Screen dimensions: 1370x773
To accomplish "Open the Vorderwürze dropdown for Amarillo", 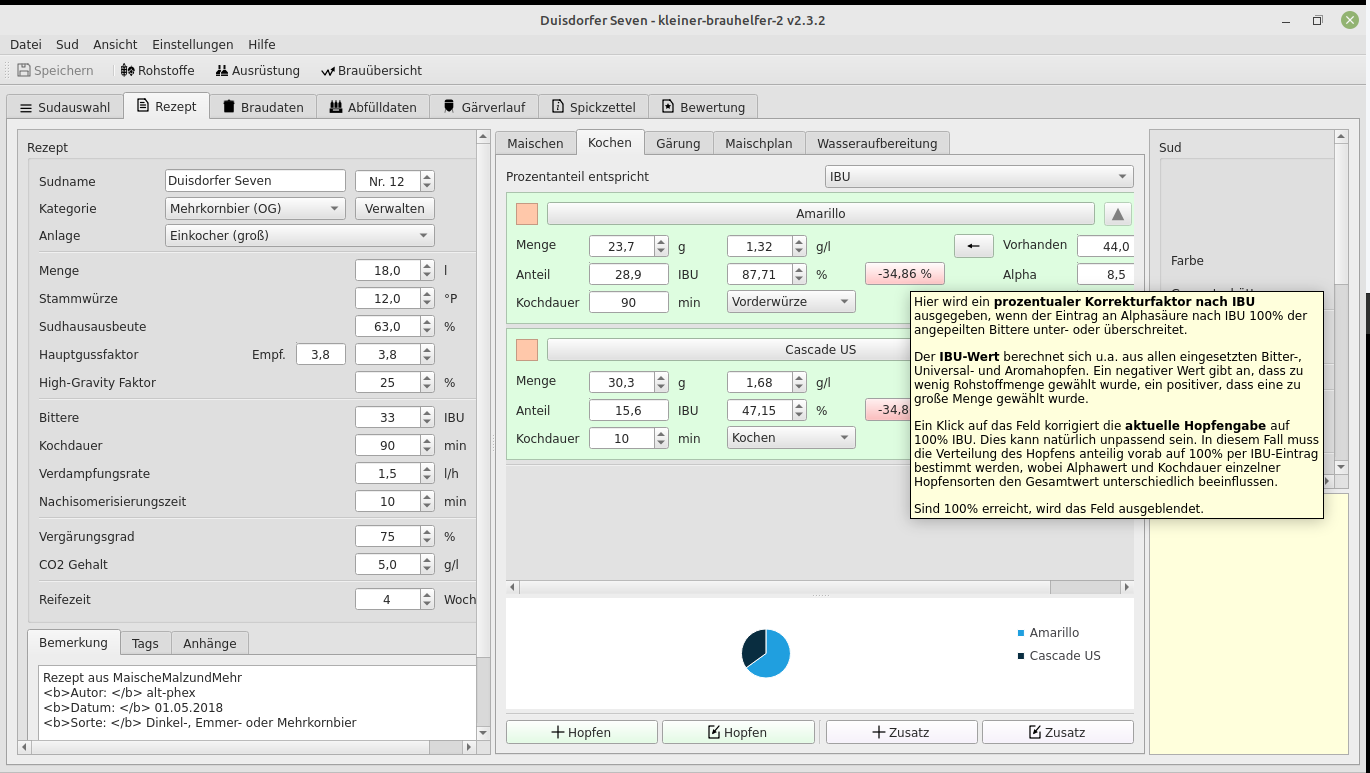I will pos(790,302).
